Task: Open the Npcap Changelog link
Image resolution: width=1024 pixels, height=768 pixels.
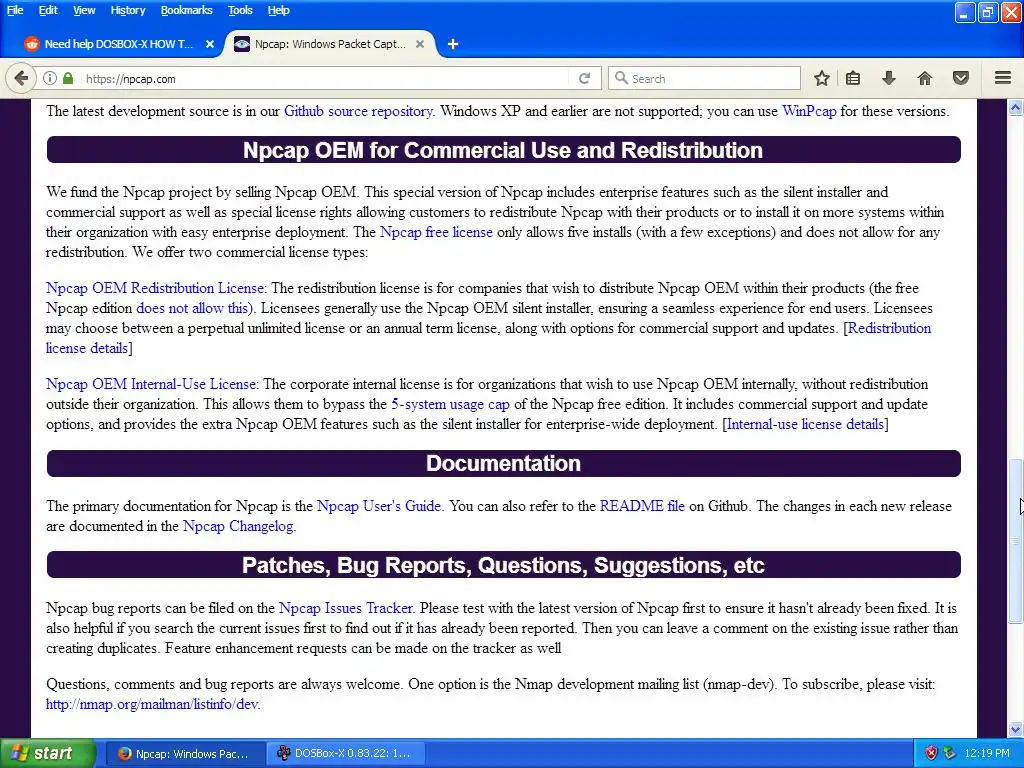Action: pos(238,526)
